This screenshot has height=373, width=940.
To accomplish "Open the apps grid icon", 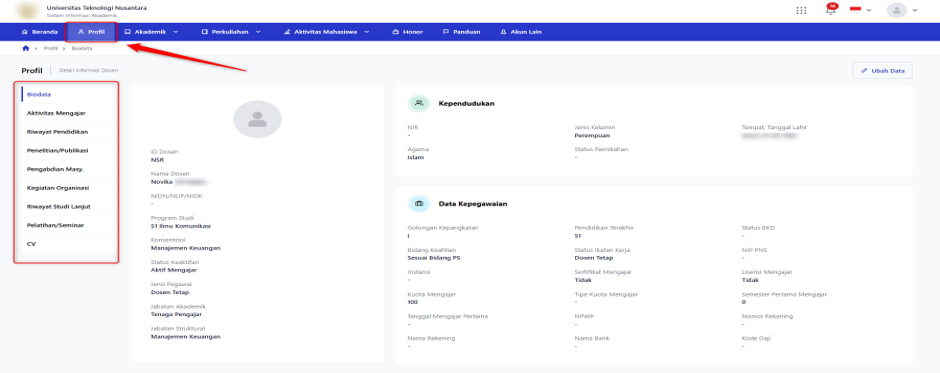I will [801, 10].
